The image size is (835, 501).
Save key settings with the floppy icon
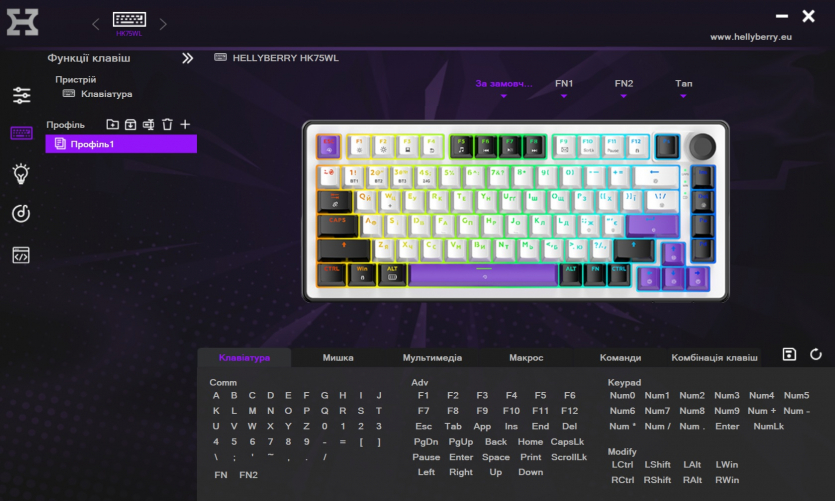pyautogui.click(x=789, y=355)
